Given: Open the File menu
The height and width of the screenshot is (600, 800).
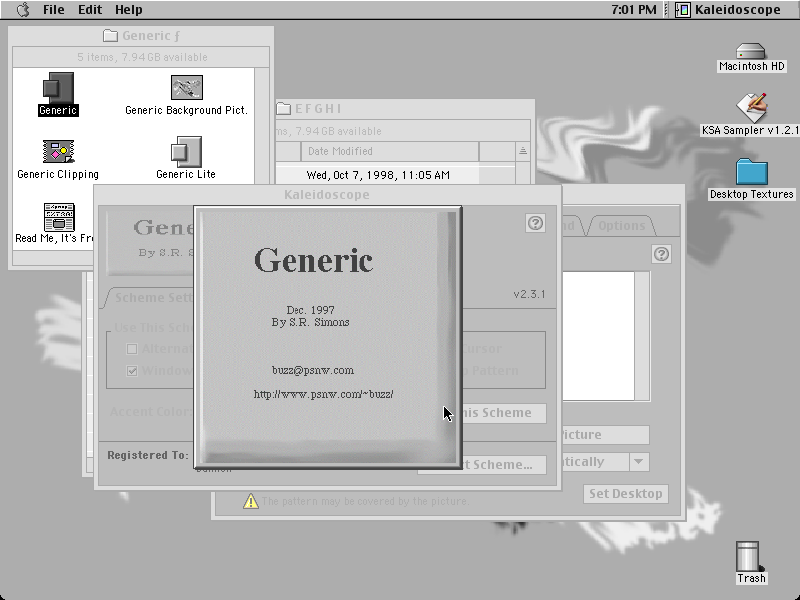Looking at the screenshot, I should point(54,10).
